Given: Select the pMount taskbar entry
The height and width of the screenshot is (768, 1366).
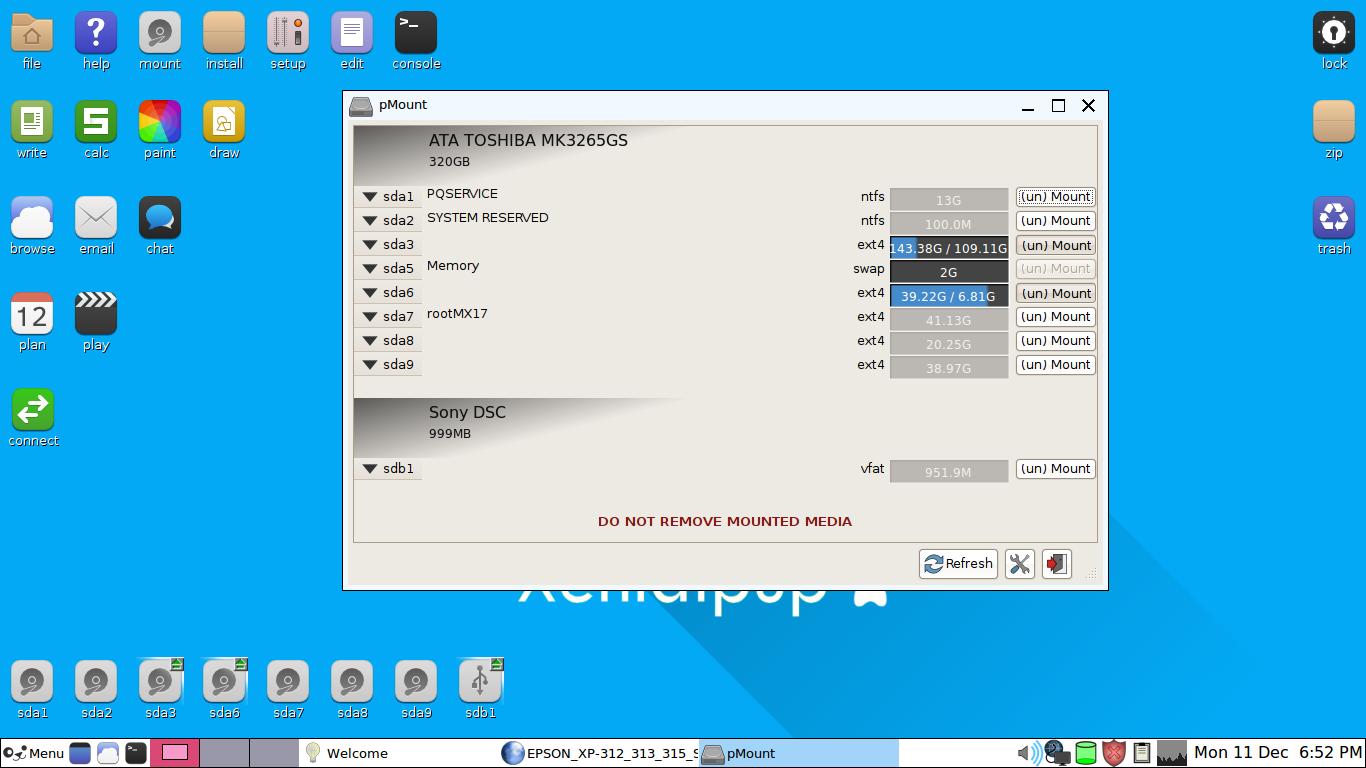Looking at the screenshot, I should click(x=798, y=753).
